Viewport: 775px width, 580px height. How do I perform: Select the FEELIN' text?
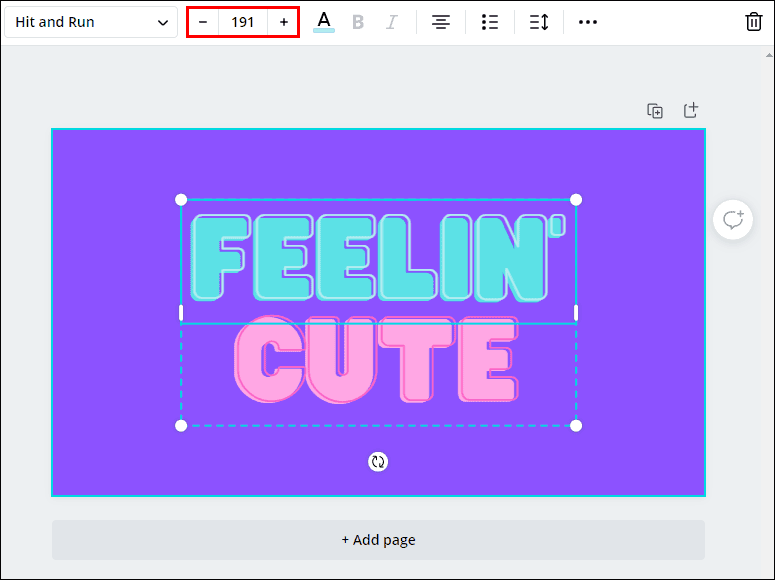coord(378,257)
